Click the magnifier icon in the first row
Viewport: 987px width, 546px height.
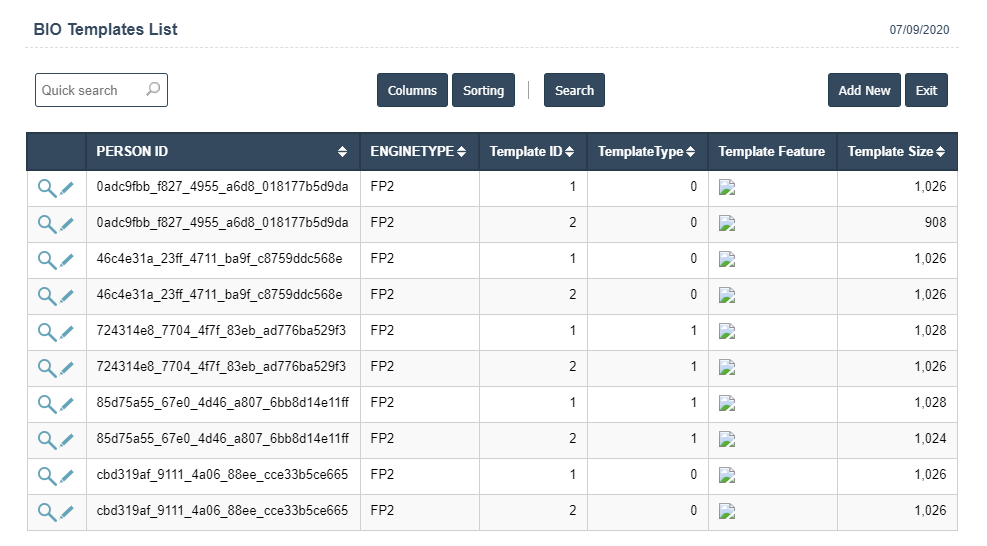point(46,187)
